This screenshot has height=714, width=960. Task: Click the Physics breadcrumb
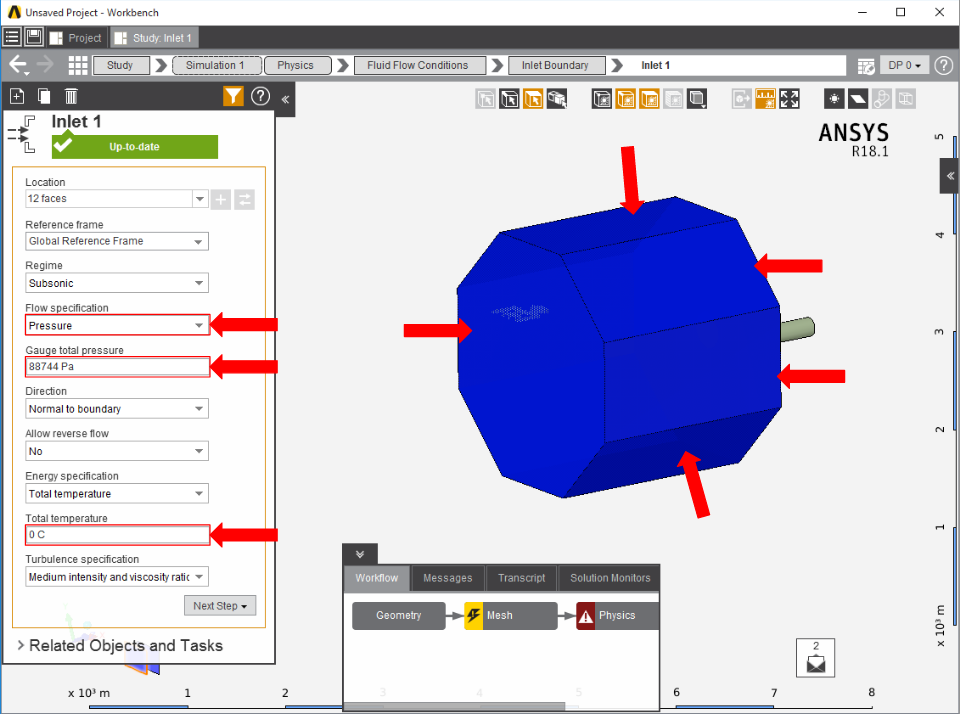(298, 65)
